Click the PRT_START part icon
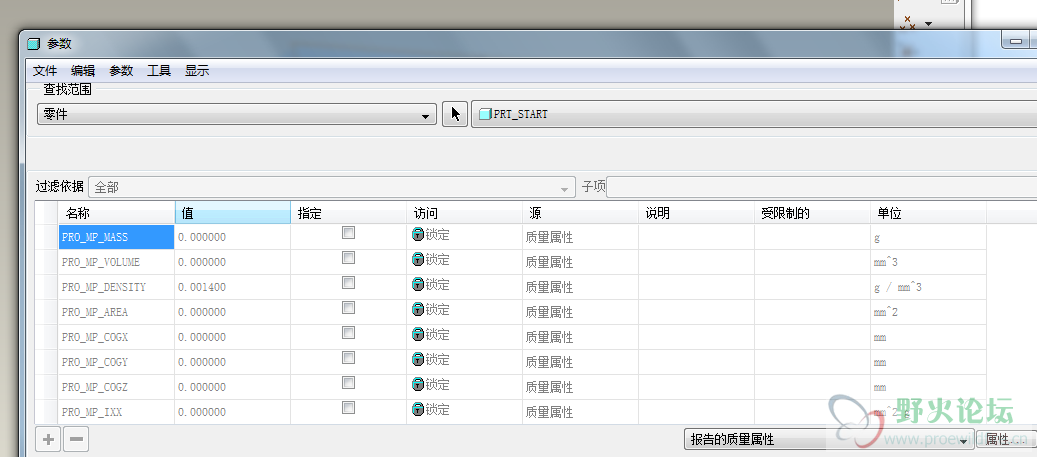 coord(485,114)
